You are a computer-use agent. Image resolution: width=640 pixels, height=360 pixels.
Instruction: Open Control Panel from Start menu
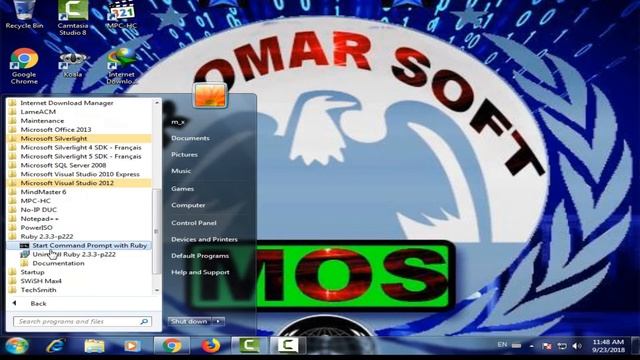[x=194, y=223]
